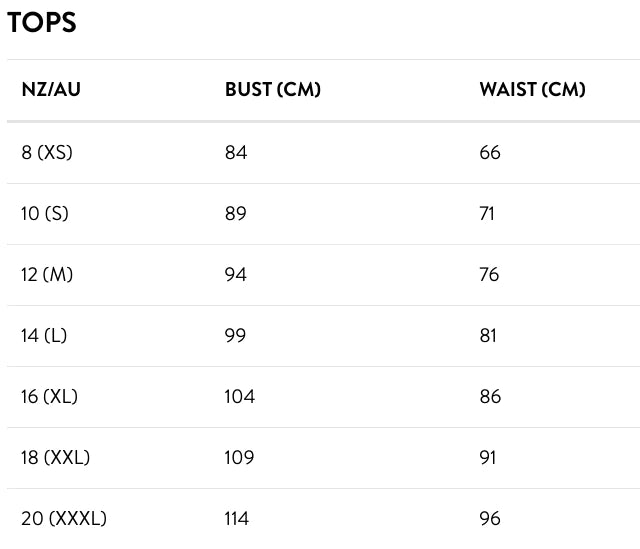Select the 12 (M) size label
Viewport: 640px width, 549px height.
click(47, 274)
